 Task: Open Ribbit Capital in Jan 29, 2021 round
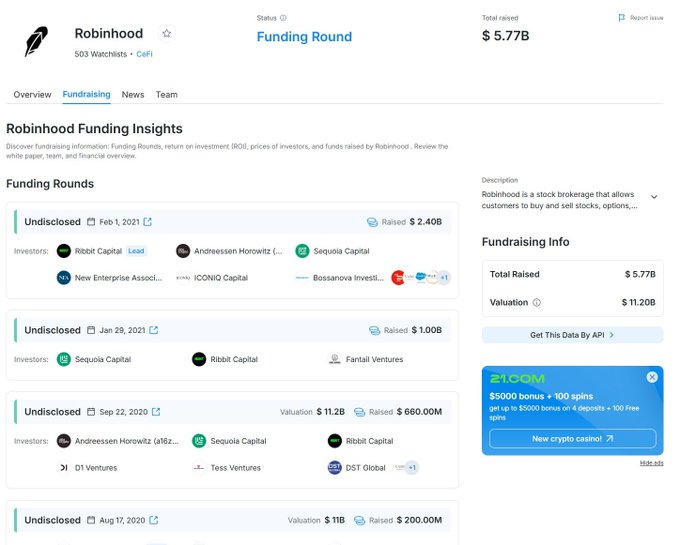234,359
